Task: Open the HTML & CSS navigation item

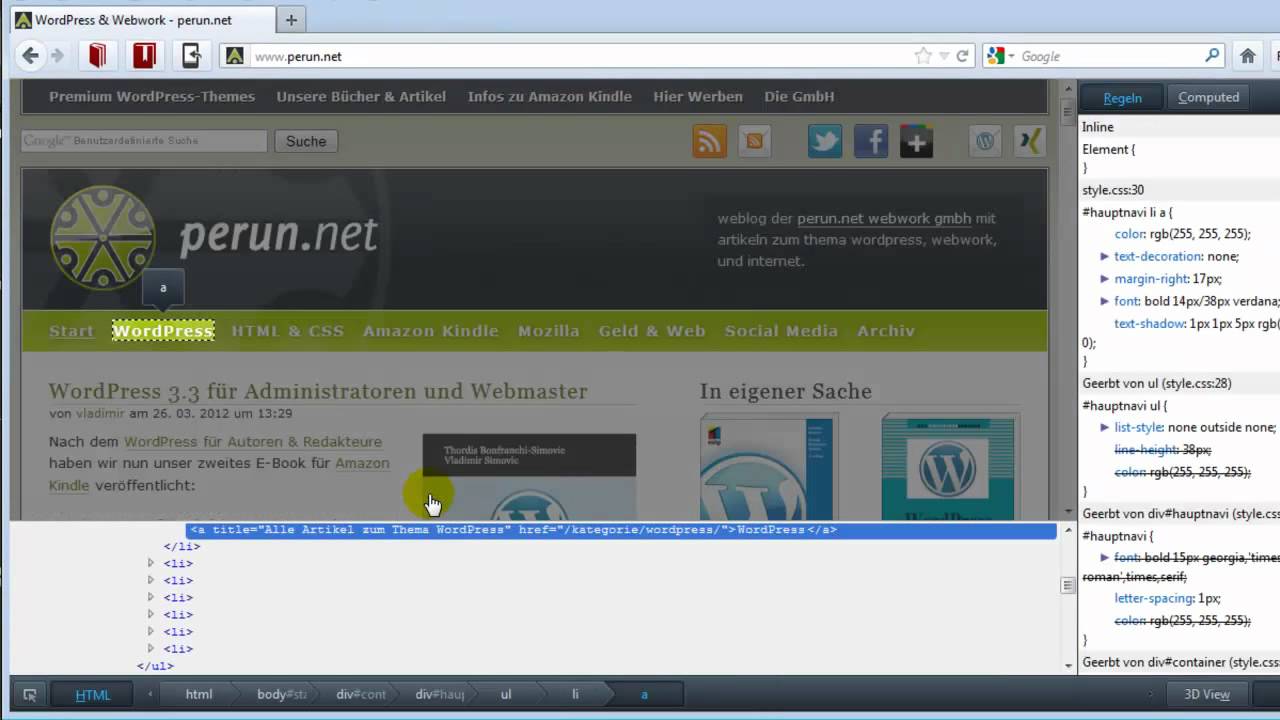Action: [x=288, y=331]
